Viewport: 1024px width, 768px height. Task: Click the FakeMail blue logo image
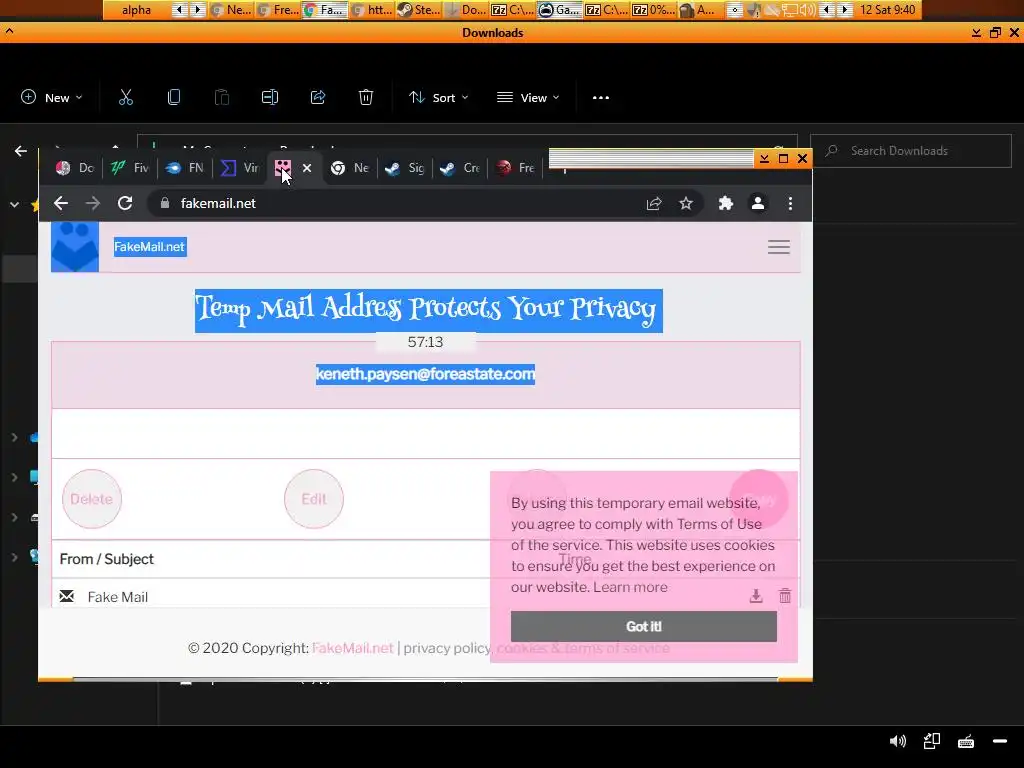(x=75, y=247)
